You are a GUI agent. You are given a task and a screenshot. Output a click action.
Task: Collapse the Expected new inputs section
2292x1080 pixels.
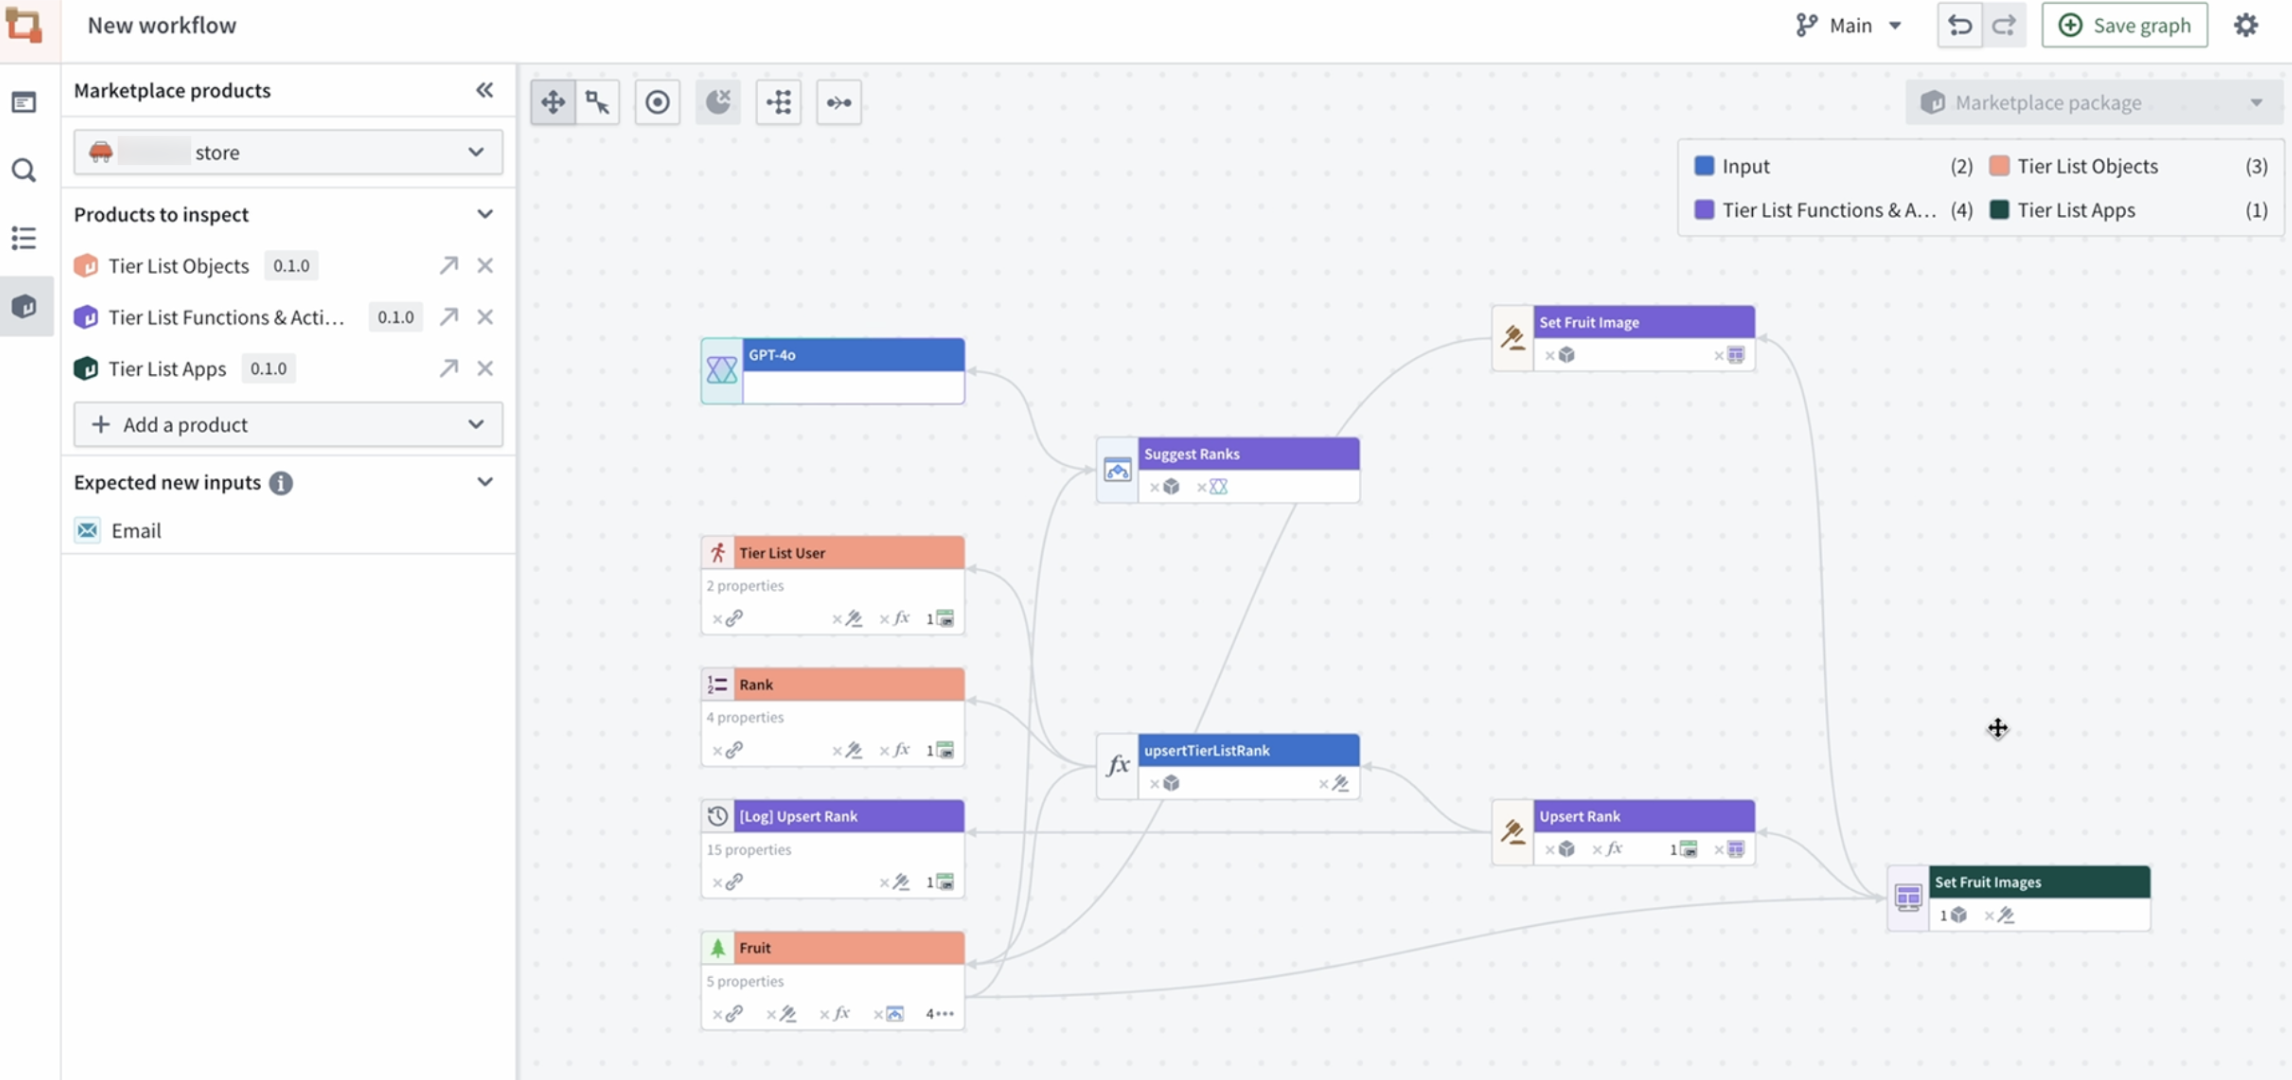(x=486, y=482)
